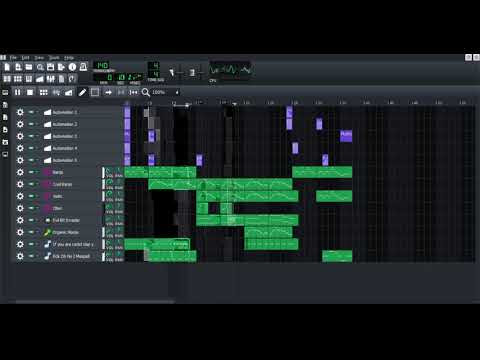Open gear menu of the Kick 09 track

20,256
